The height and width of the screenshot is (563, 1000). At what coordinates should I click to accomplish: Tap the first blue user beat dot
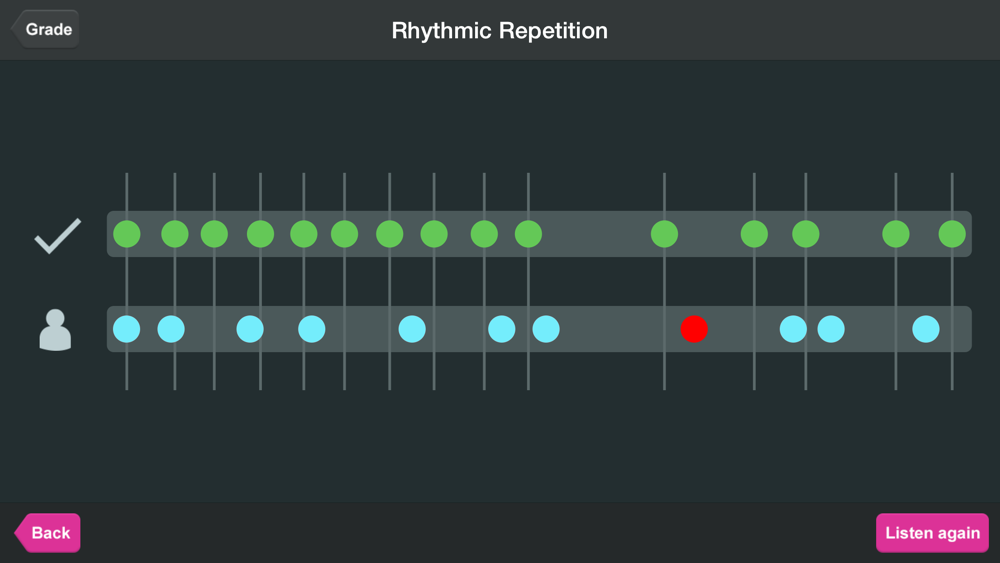(126, 329)
